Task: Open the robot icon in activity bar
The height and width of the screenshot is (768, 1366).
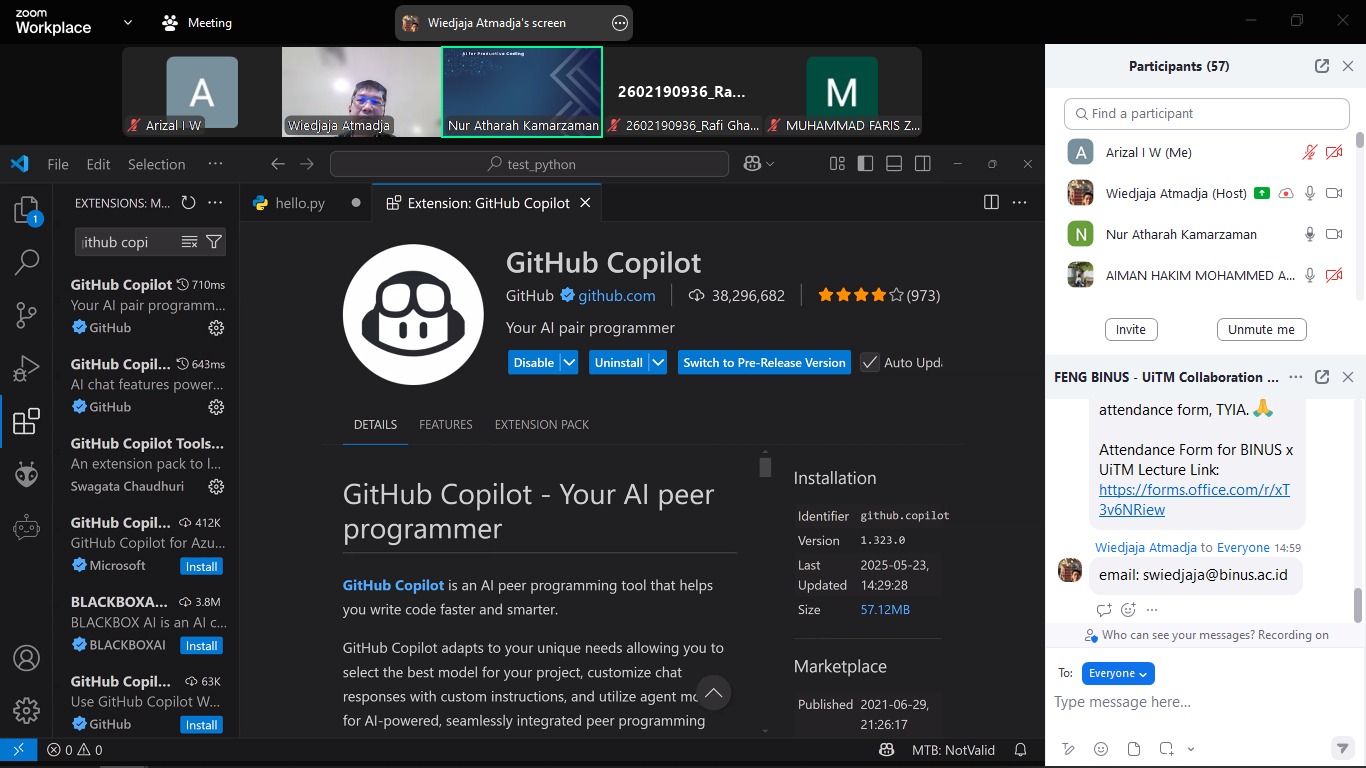Action: point(26,527)
